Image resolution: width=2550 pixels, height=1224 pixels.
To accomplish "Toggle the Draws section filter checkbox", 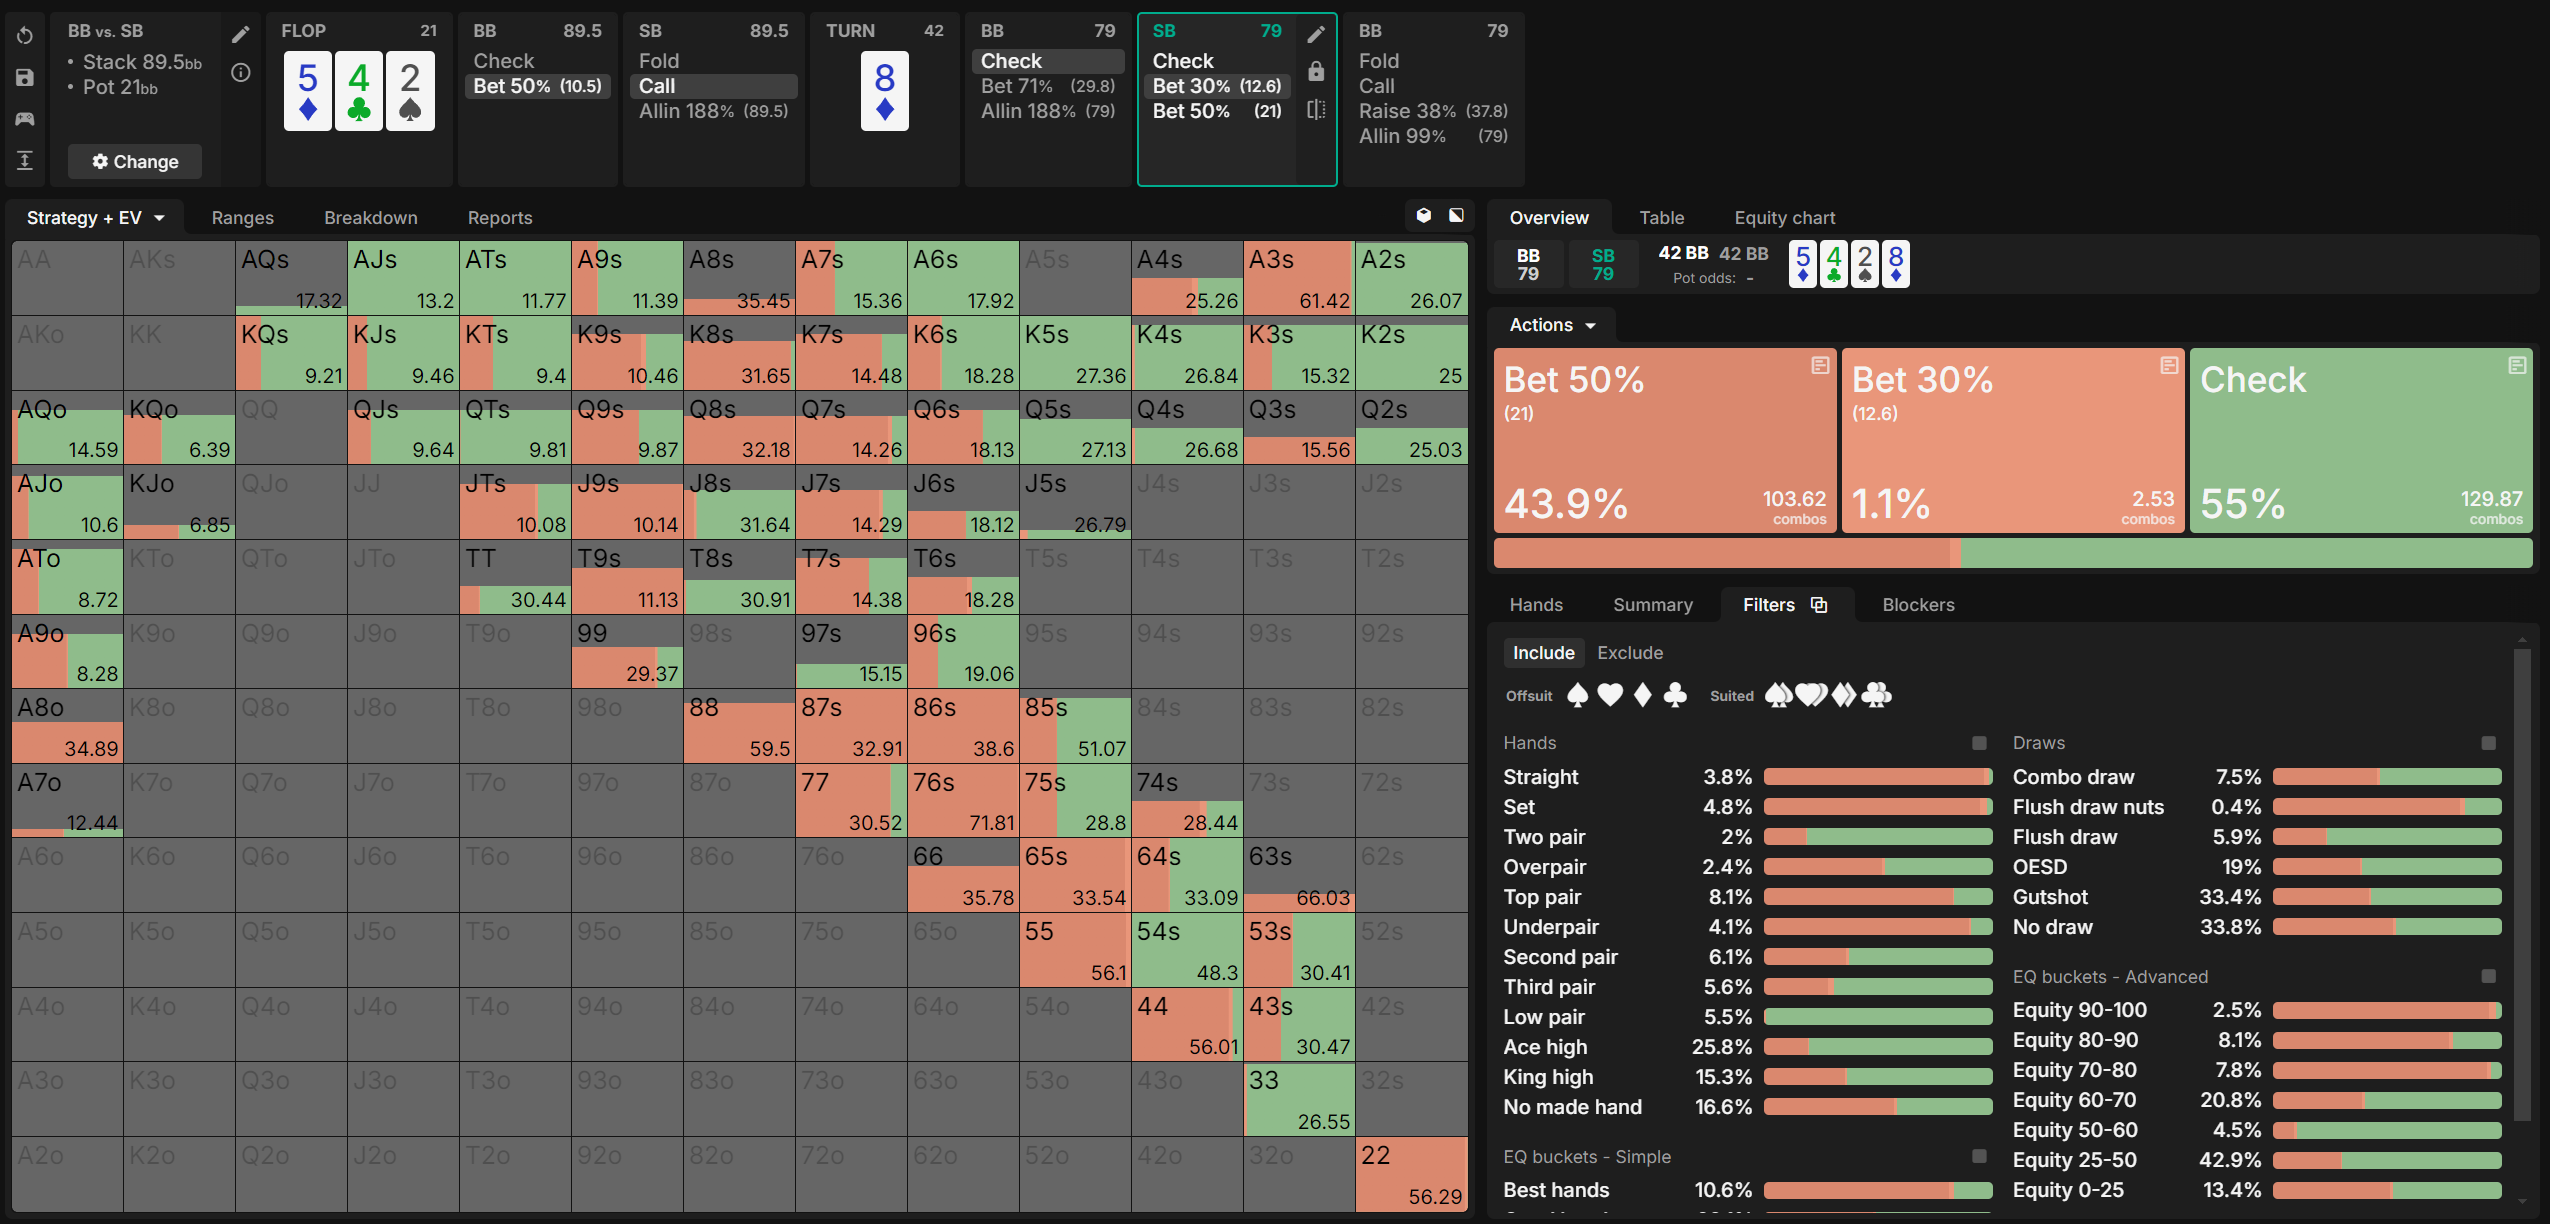I will tap(2488, 743).
